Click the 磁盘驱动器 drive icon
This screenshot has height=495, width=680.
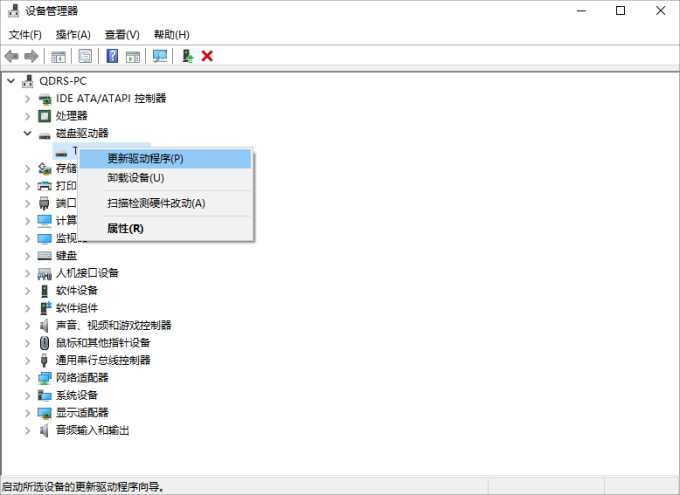pos(44,135)
